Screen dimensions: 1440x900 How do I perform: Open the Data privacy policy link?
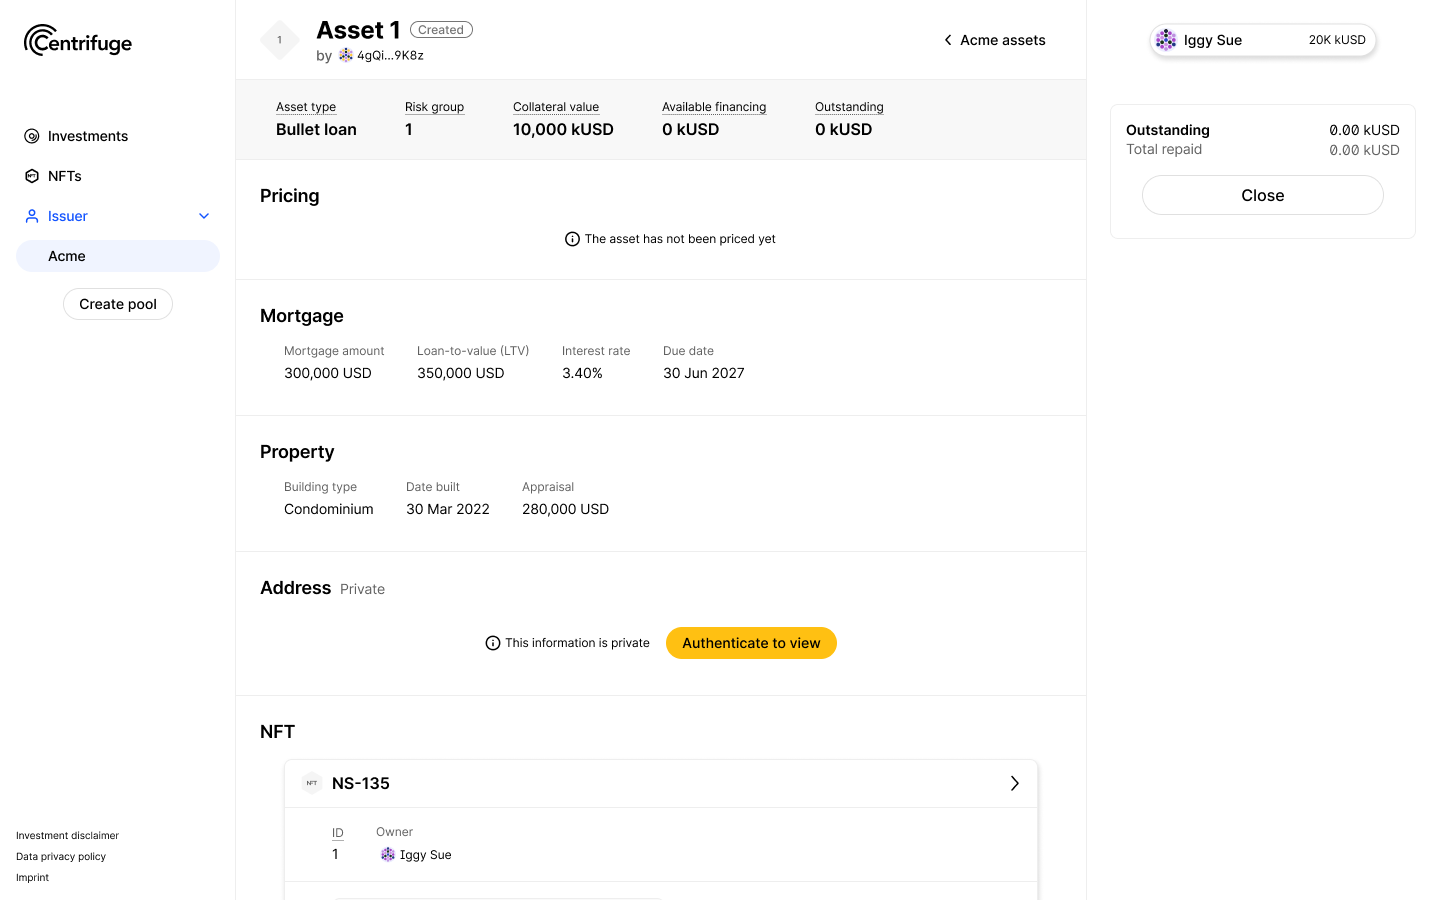(x=61, y=856)
